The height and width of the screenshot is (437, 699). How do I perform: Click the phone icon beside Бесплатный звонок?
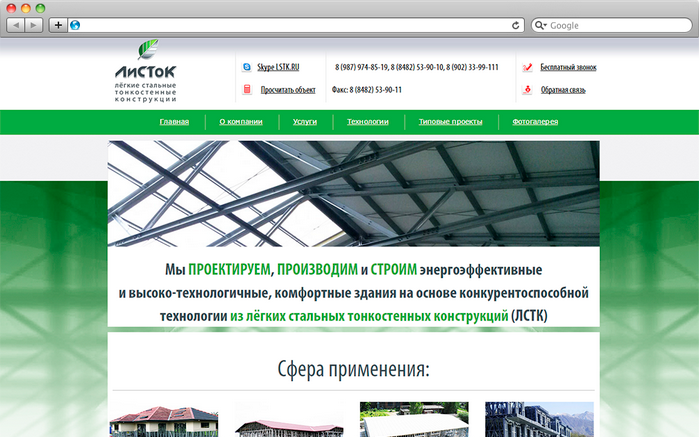527,67
